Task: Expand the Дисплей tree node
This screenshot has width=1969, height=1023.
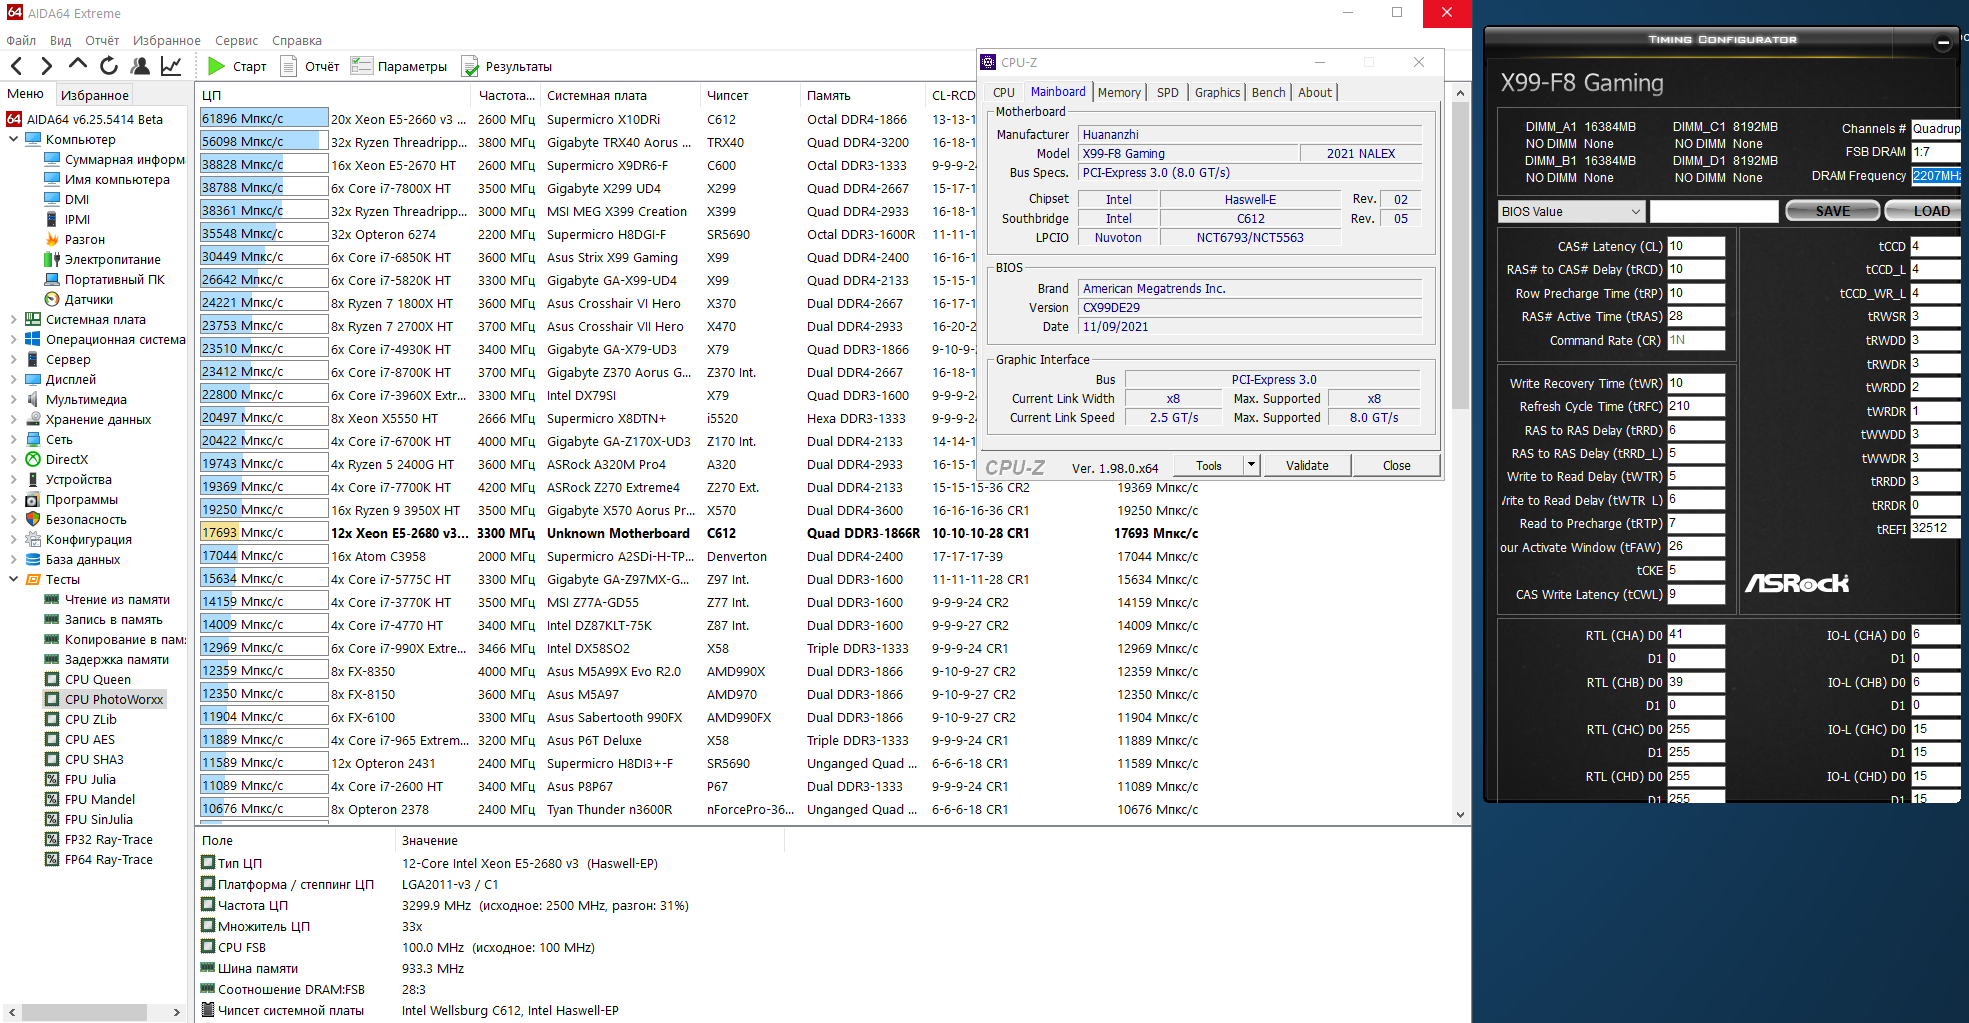Action: click(13, 379)
